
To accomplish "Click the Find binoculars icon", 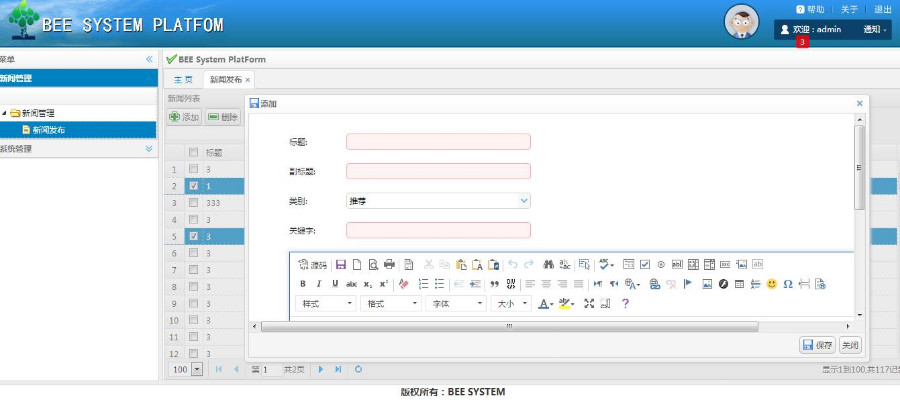I will pyautogui.click(x=548, y=265).
